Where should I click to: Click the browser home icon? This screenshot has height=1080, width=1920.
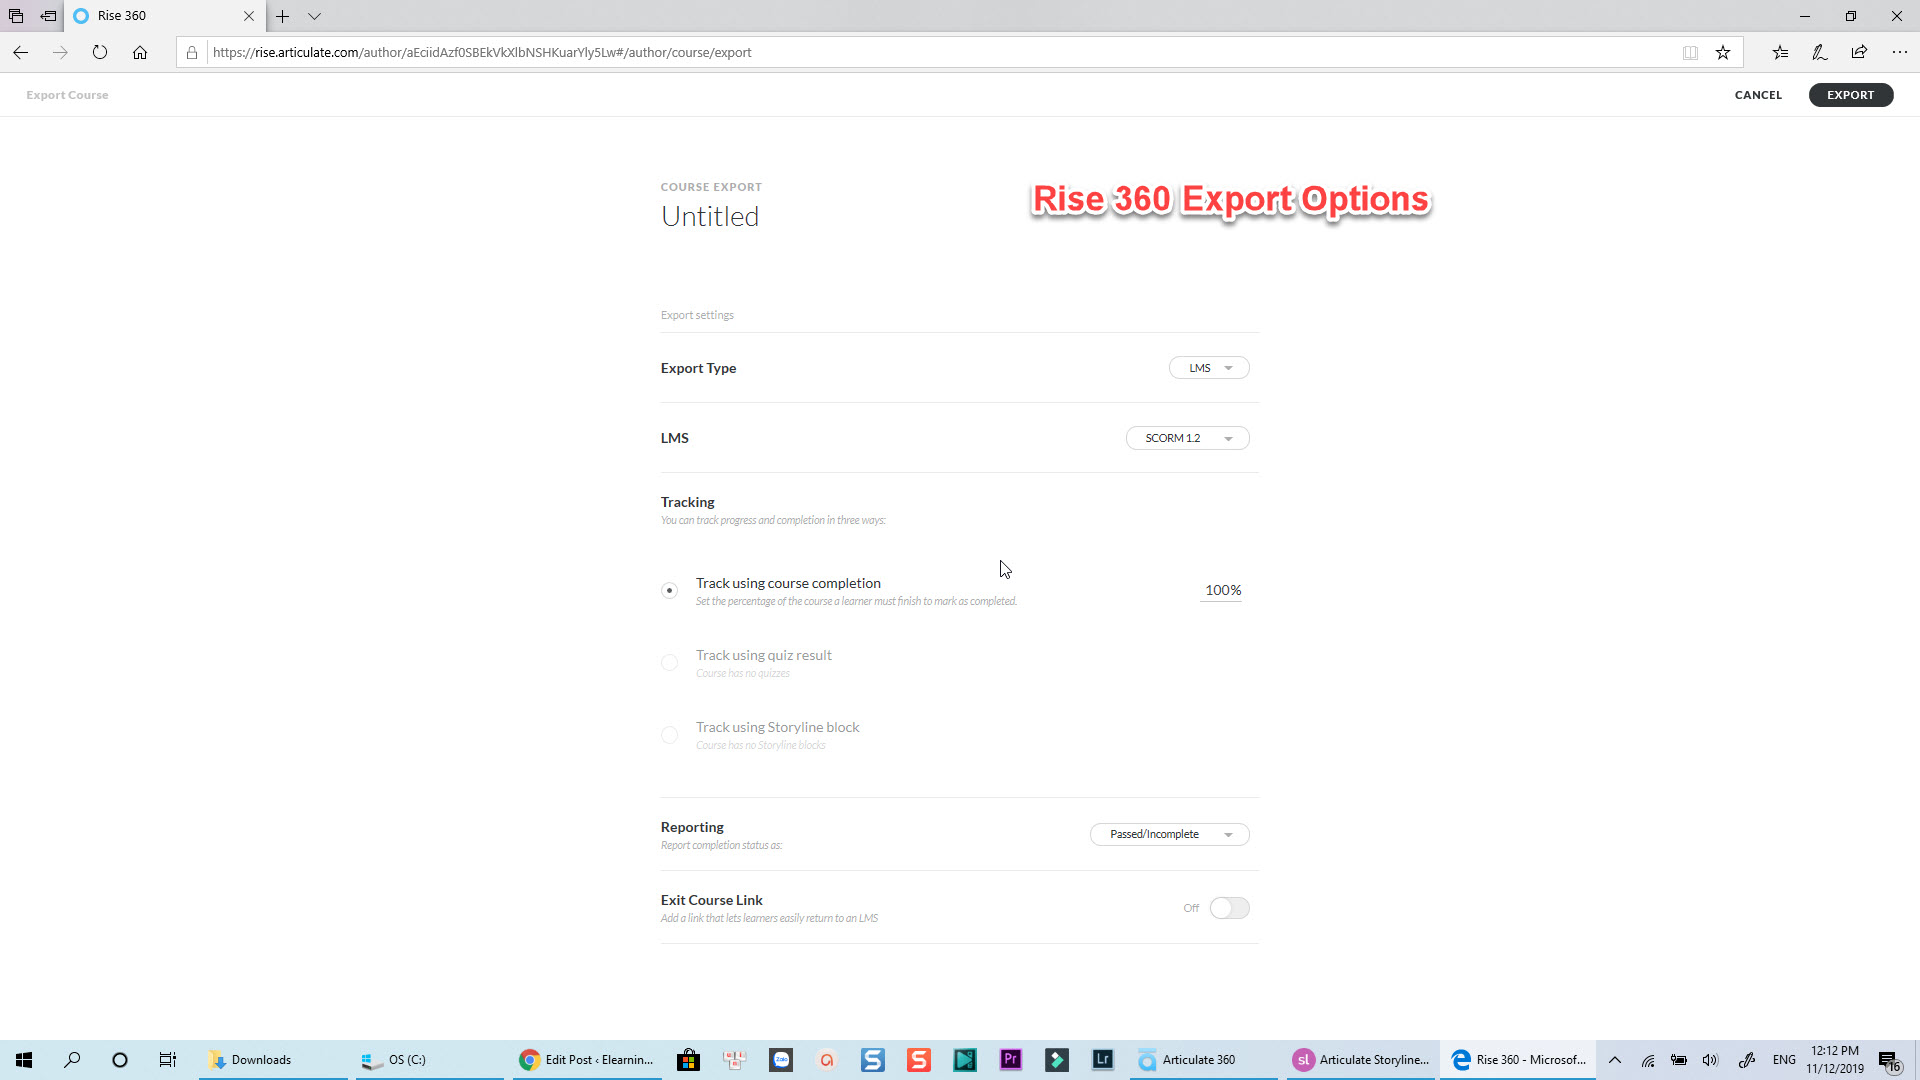[x=140, y=53]
